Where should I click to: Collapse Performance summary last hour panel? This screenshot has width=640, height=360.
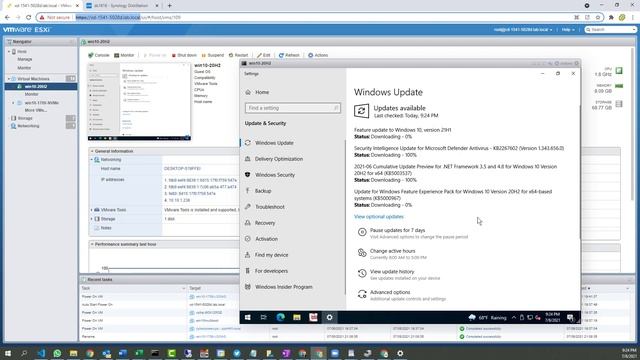point(92,244)
